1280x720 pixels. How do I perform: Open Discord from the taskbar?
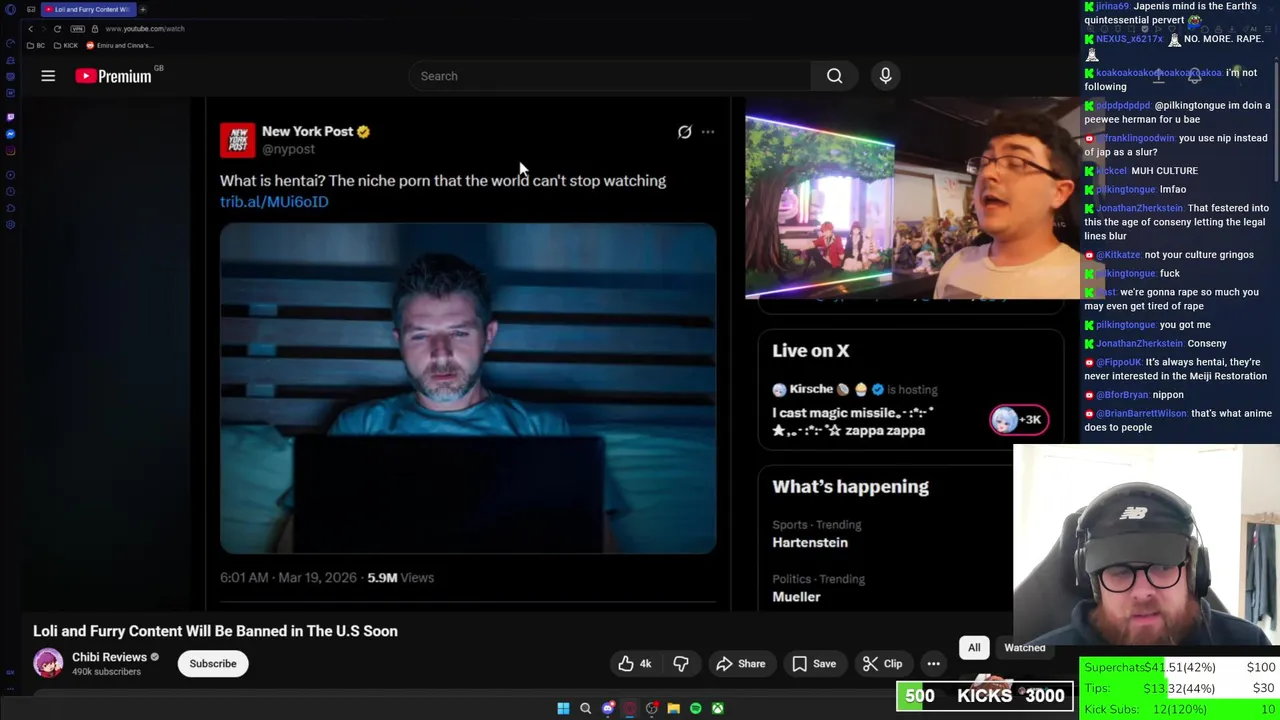pos(608,708)
